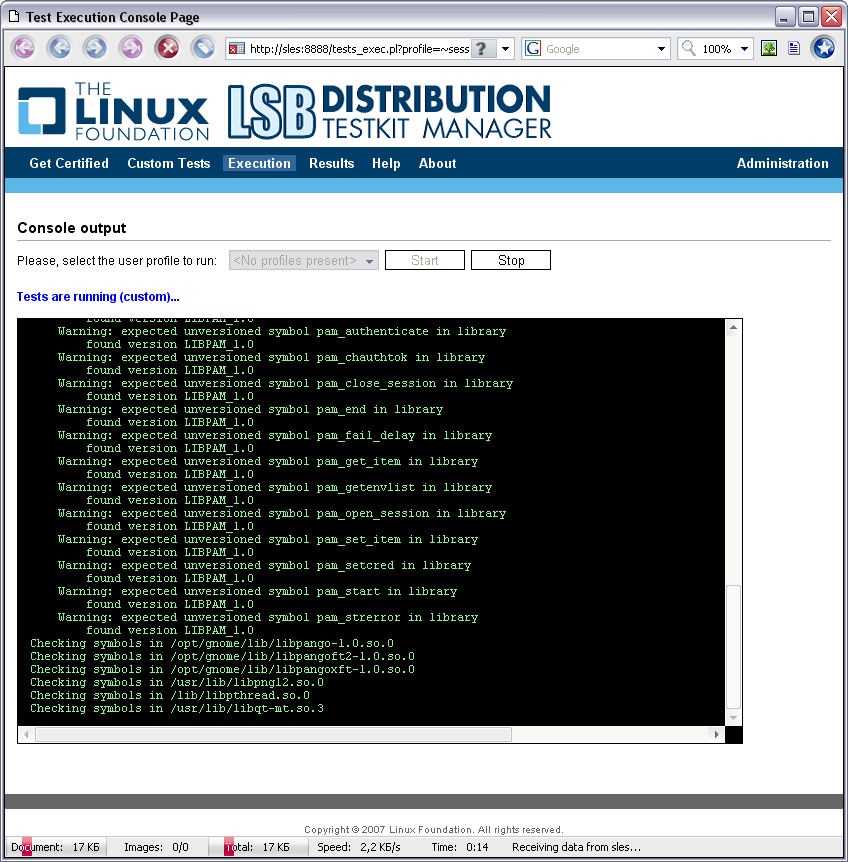Click the question mark in address bar
The width and height of the screenshot is (848, 862).
click(482, 49)
